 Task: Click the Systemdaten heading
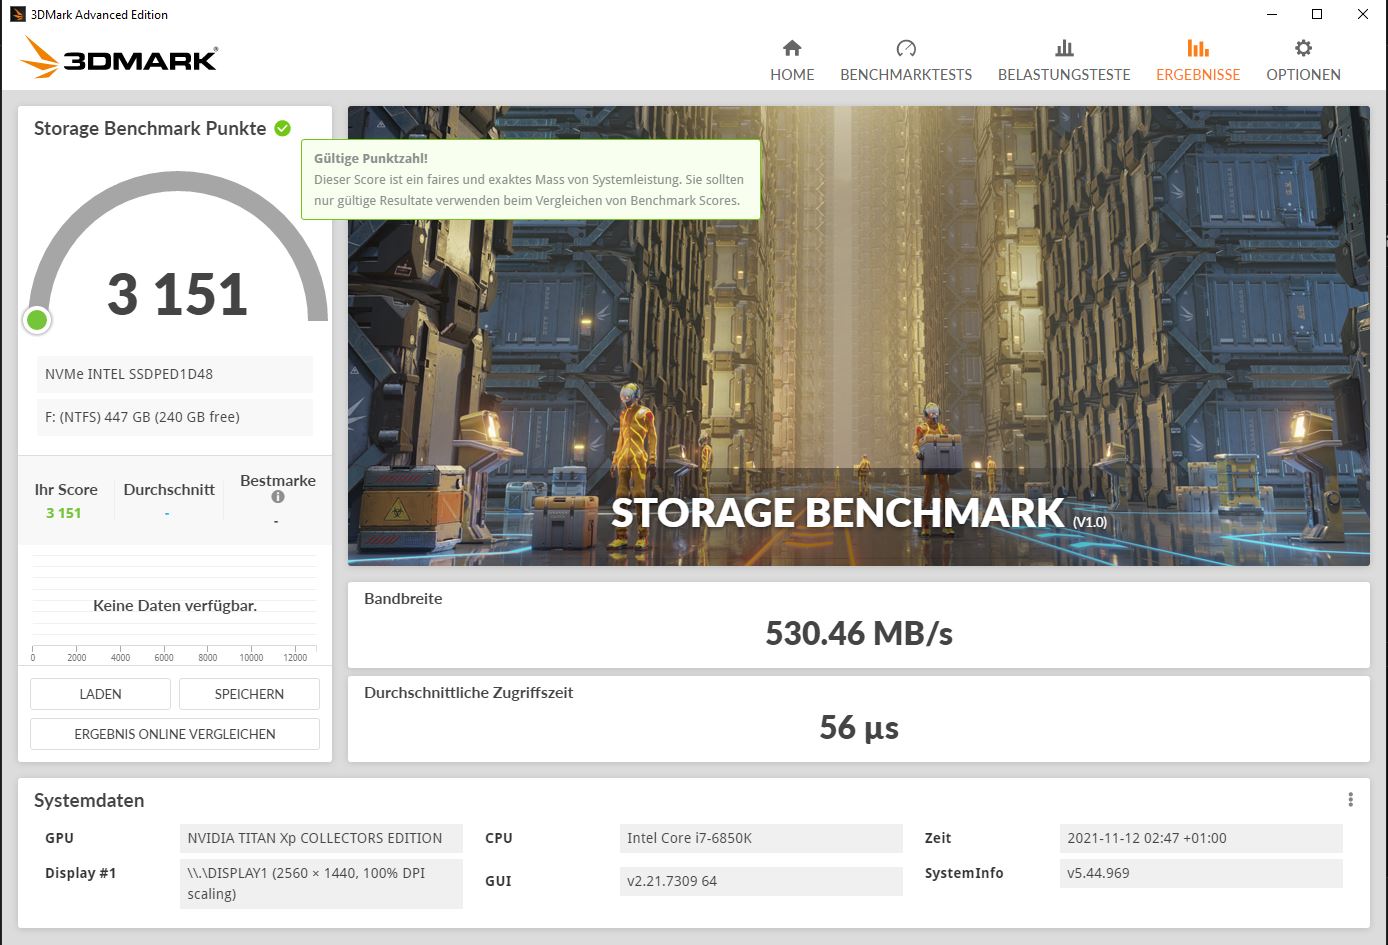tap(89, 800)
